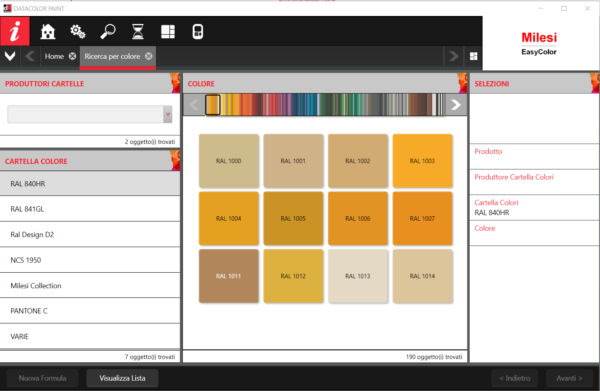Pick the RAL 1006 swatch

[x=358, y=218]
